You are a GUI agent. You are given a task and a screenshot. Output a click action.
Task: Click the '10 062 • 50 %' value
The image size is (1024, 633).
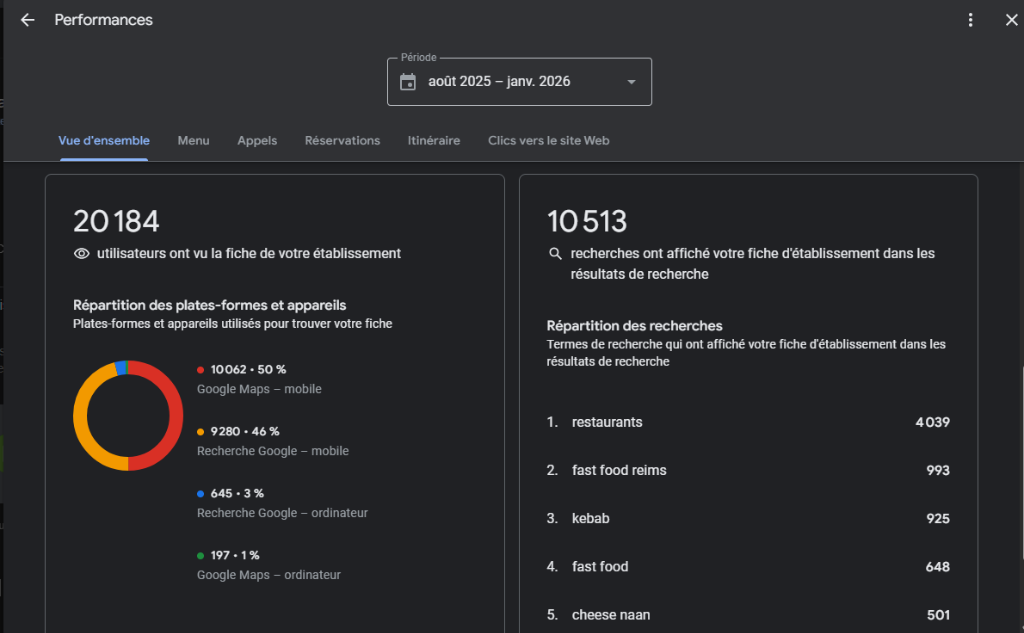(x=248, y=370)
